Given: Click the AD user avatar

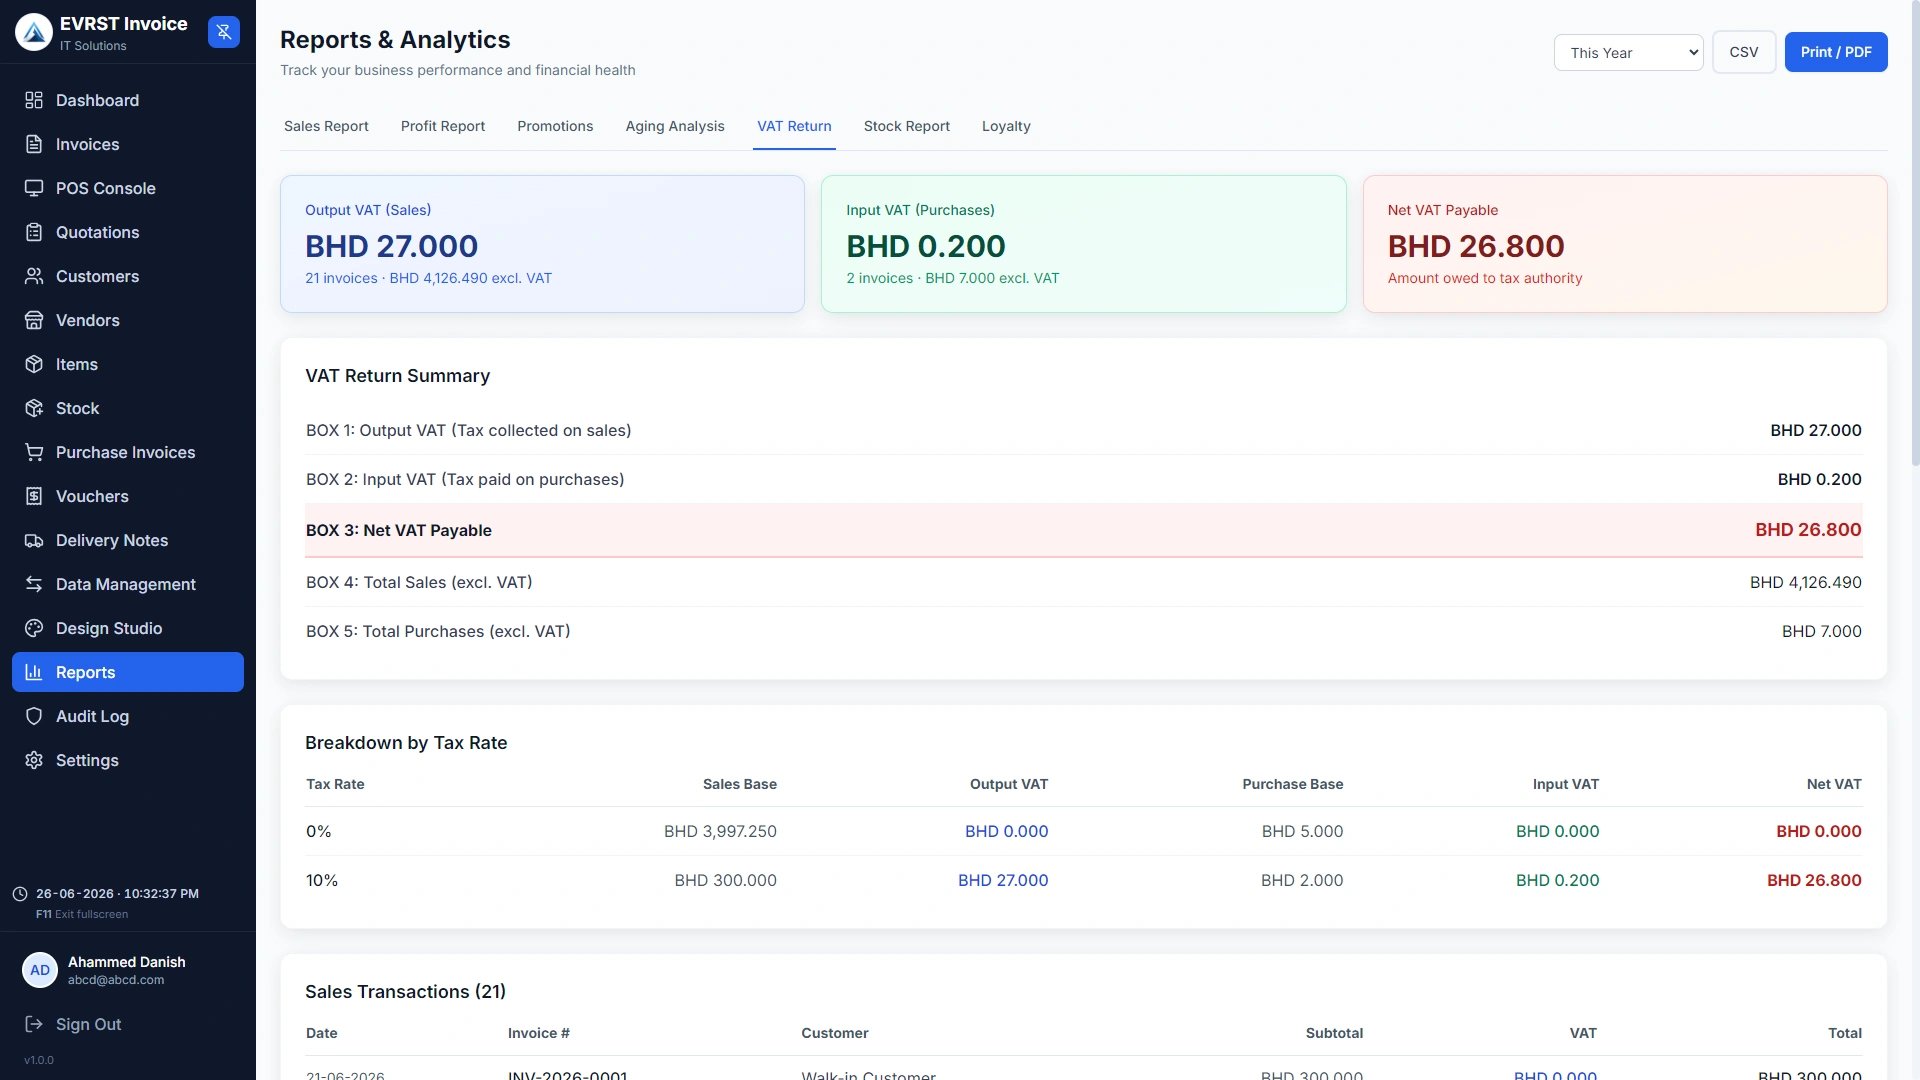Looking at the screenshot, I should tap(40, 970).
